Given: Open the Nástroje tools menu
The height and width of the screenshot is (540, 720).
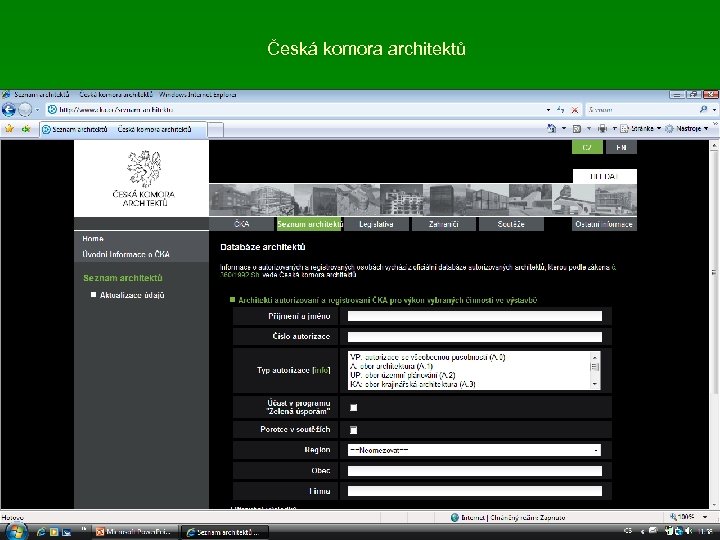Looking at the screenshot, I should pos(686,129).
